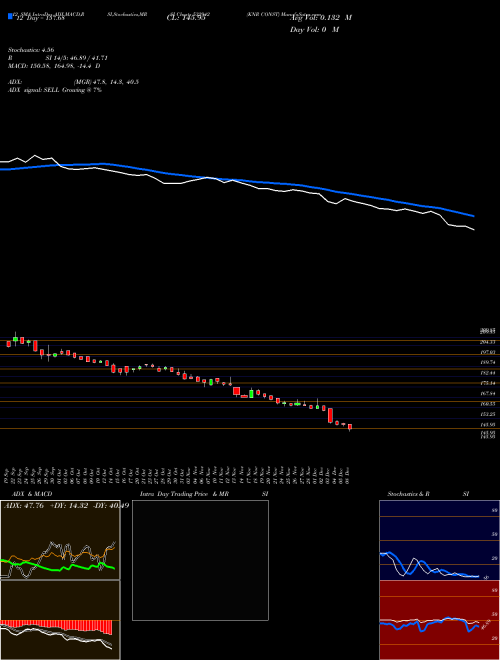
Task: Click the 'ADX: 47.76' header value
Action: pos(24,506)
